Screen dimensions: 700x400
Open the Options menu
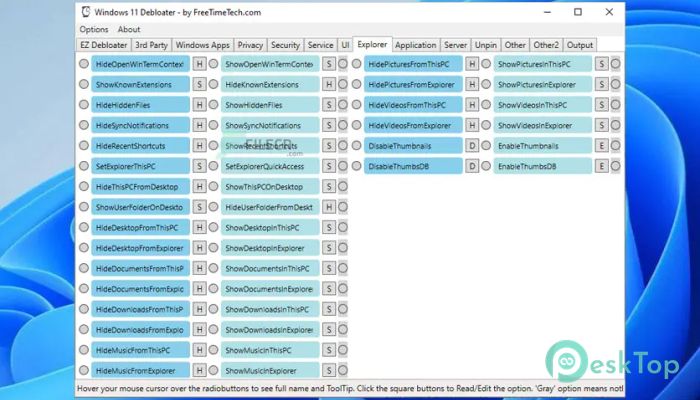coord(94,29)
